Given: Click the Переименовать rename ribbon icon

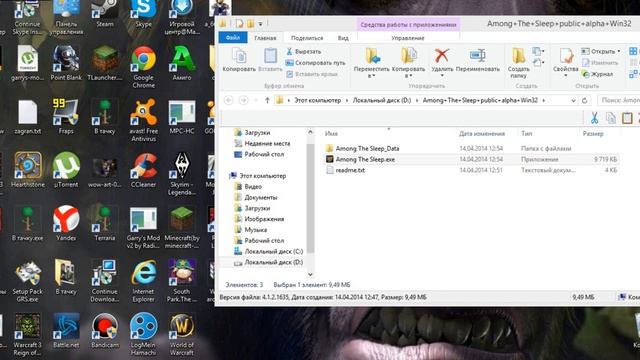Looking at the screenshot, I should (x=478, y=60).
